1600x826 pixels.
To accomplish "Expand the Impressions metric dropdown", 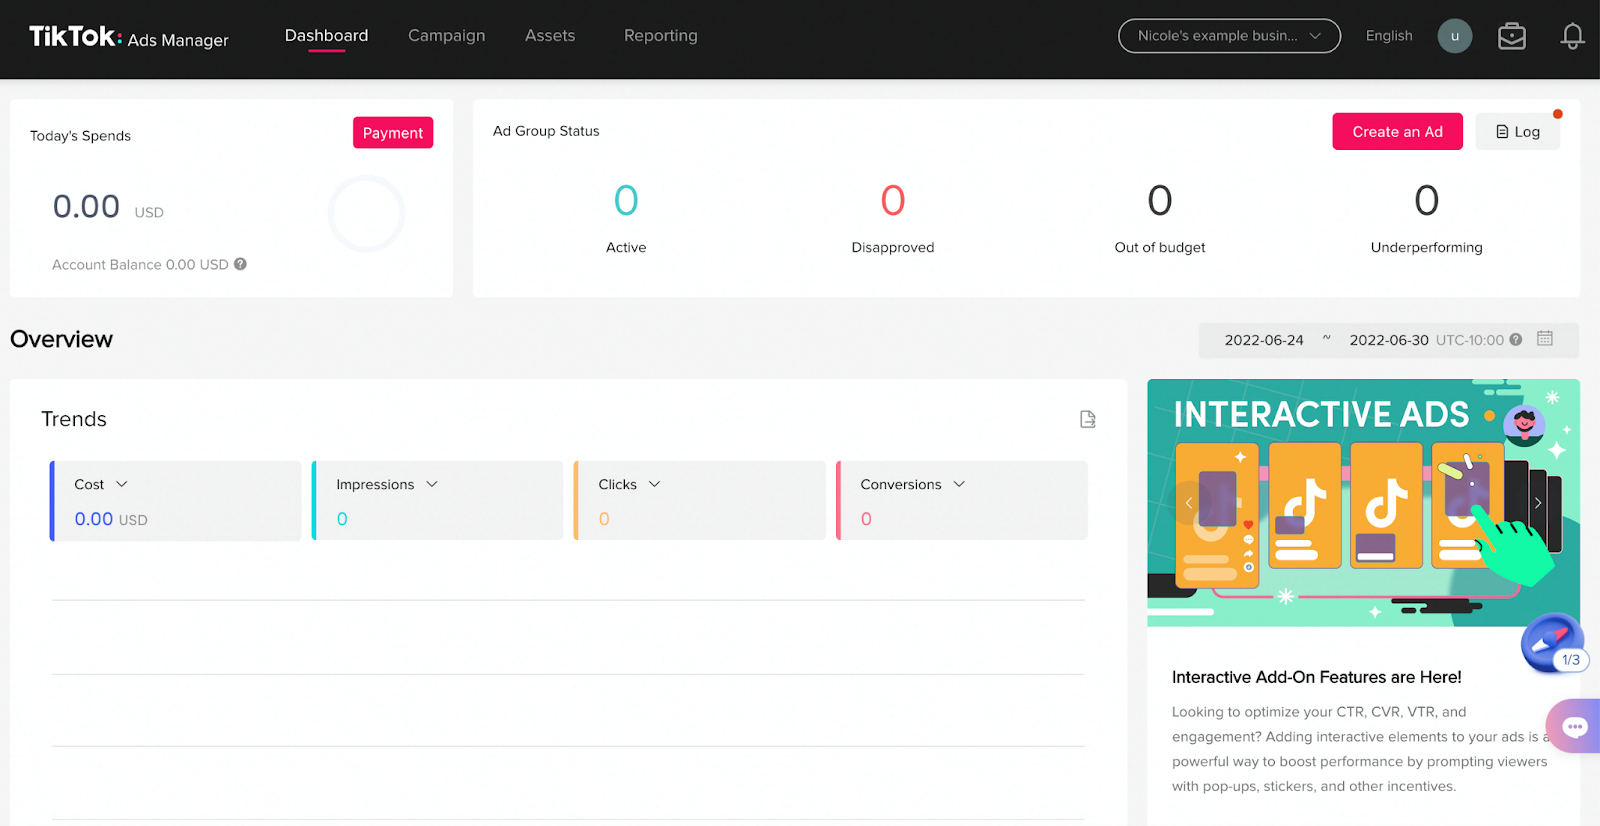I will point(432,484).
